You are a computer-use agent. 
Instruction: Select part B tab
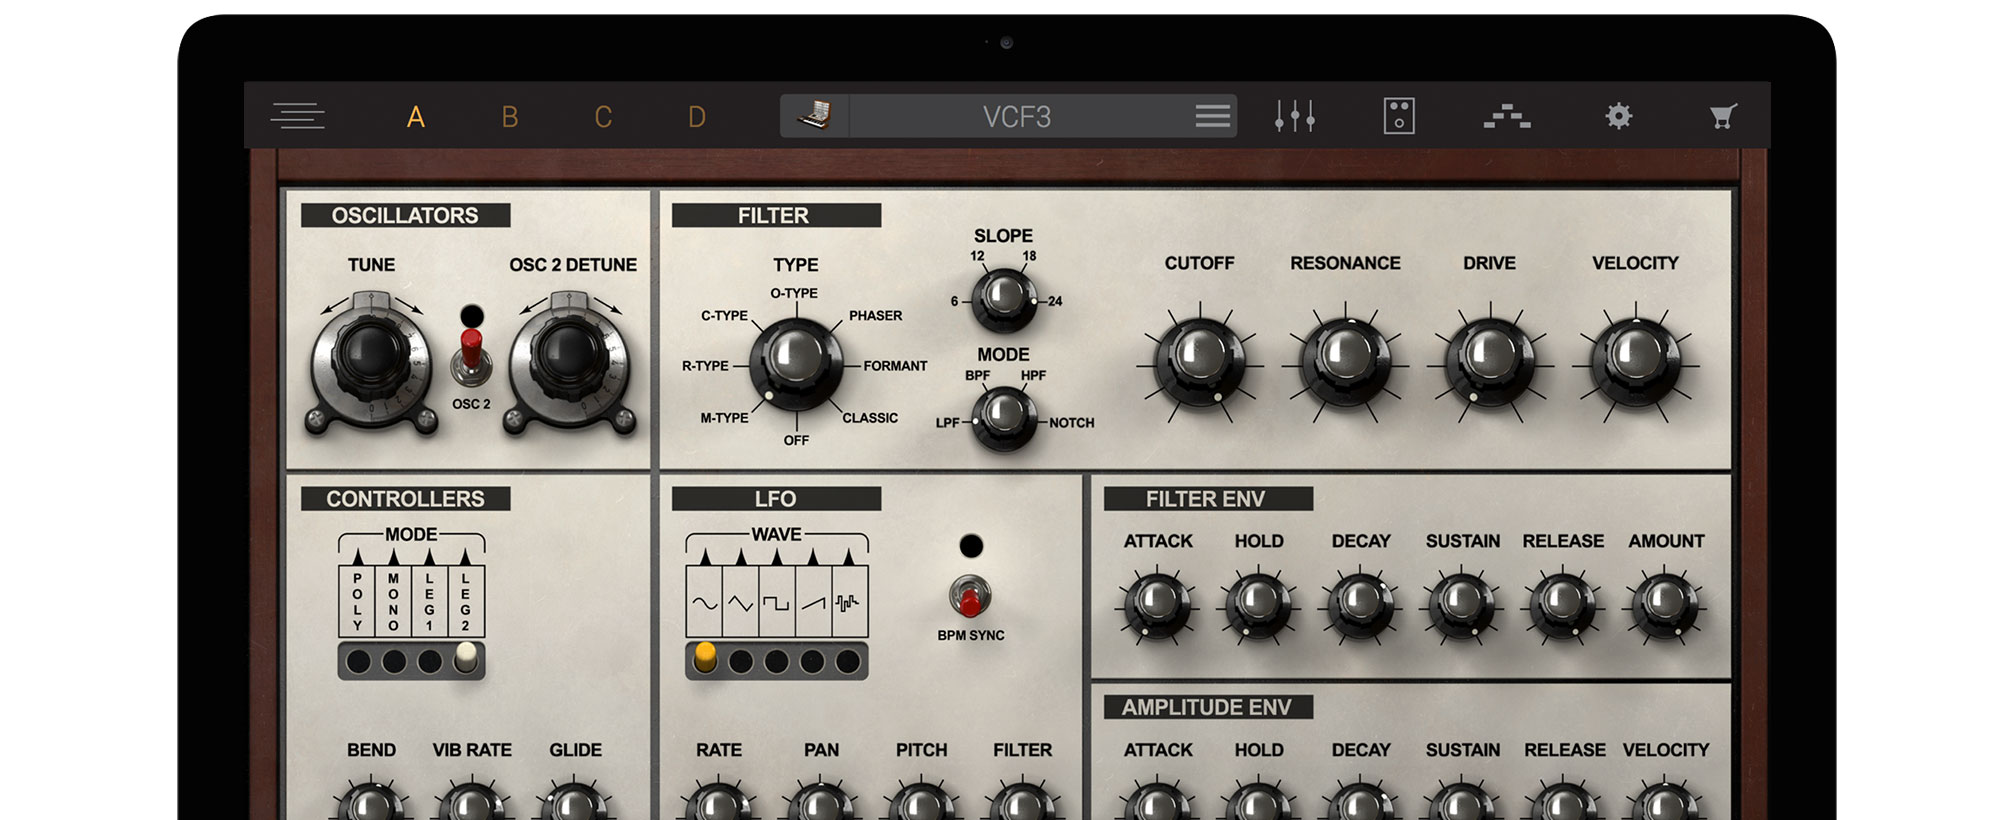(510, 117)
